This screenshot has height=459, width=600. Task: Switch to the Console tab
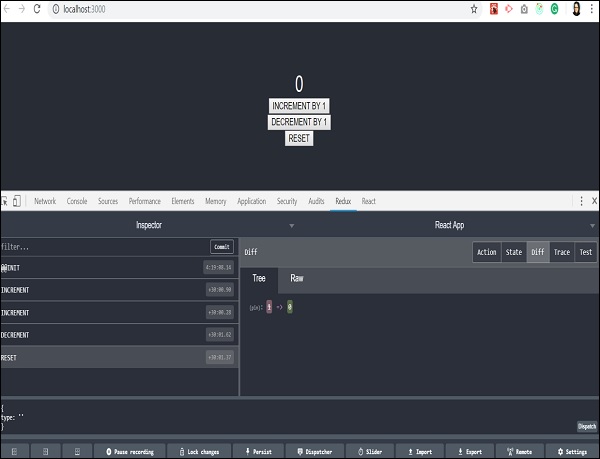pyautogui.click(x=77, y=201)
